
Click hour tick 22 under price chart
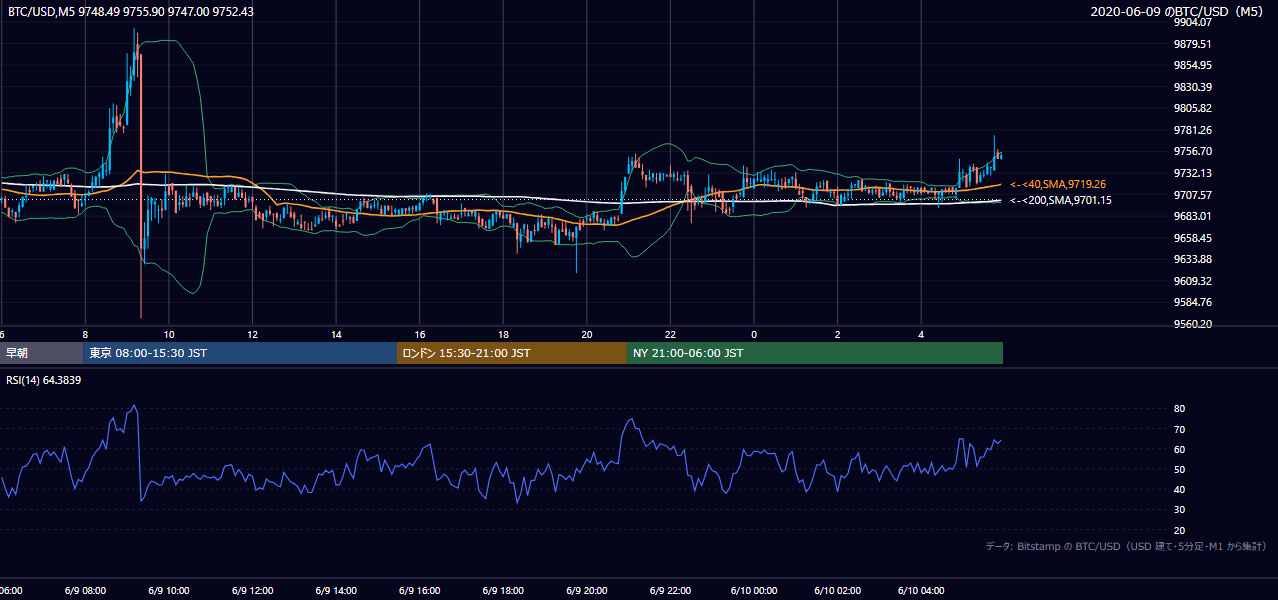(x=670, y=334)
